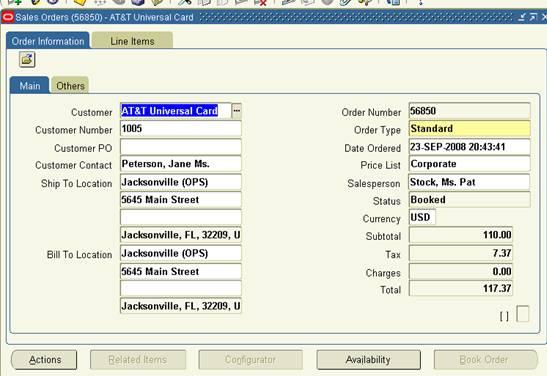547x376 pixels.
Task: Click the Sales Orders (56850) window title text
Action: pyautogui.click(x=104, y=17)
